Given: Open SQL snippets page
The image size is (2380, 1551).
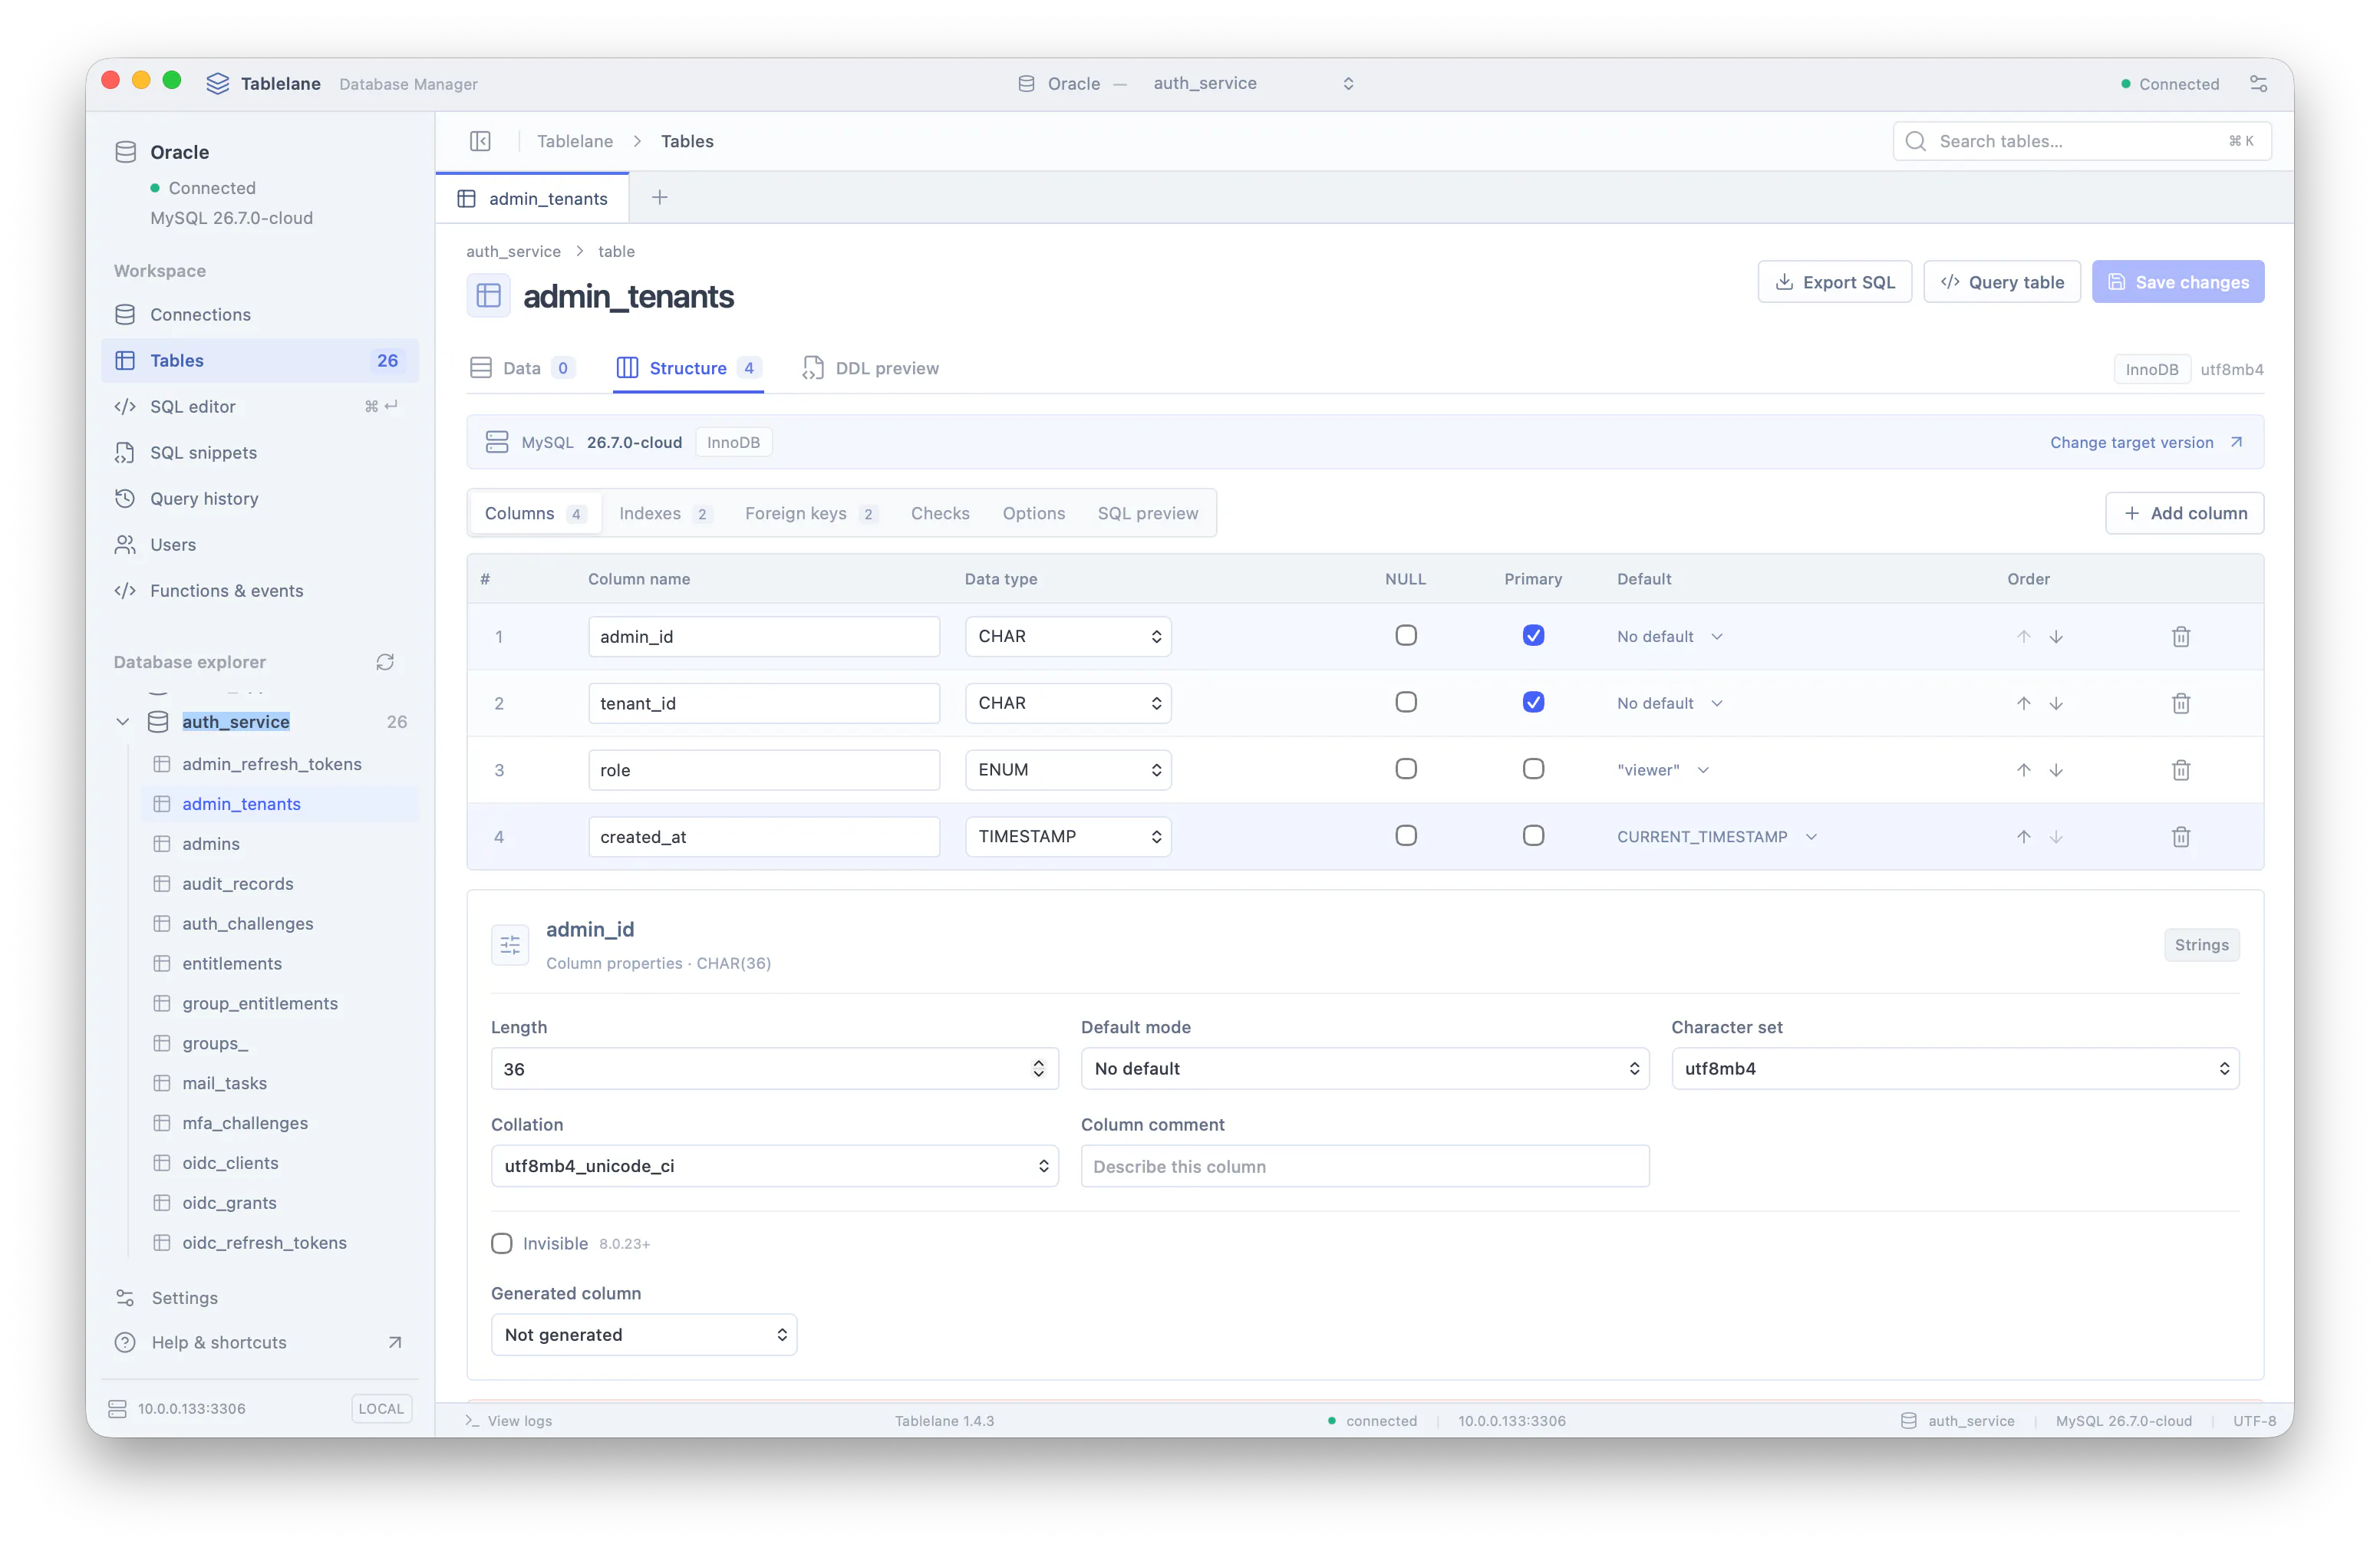Looking at the screenshot, I should click(260, 452).
